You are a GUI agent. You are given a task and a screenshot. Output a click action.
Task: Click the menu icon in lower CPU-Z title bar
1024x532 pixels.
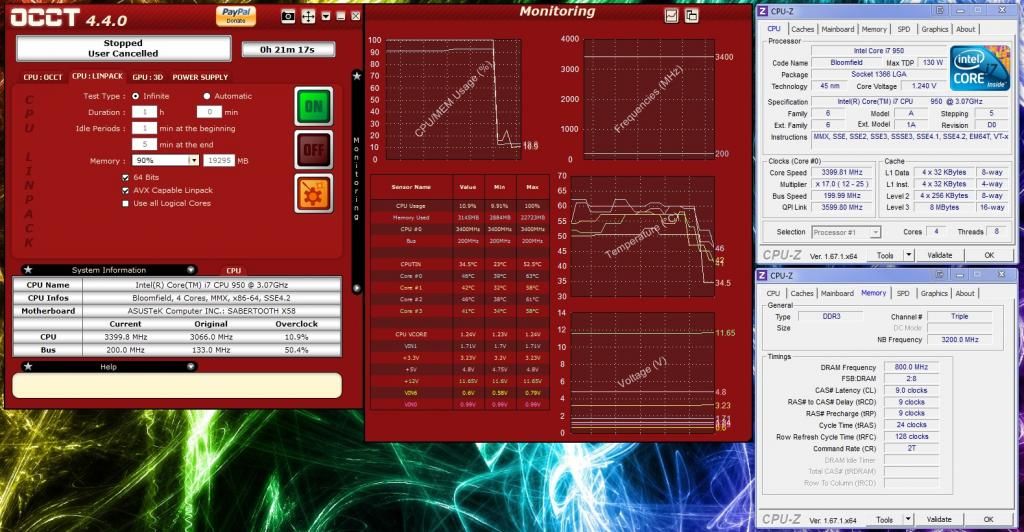[940, 275]
